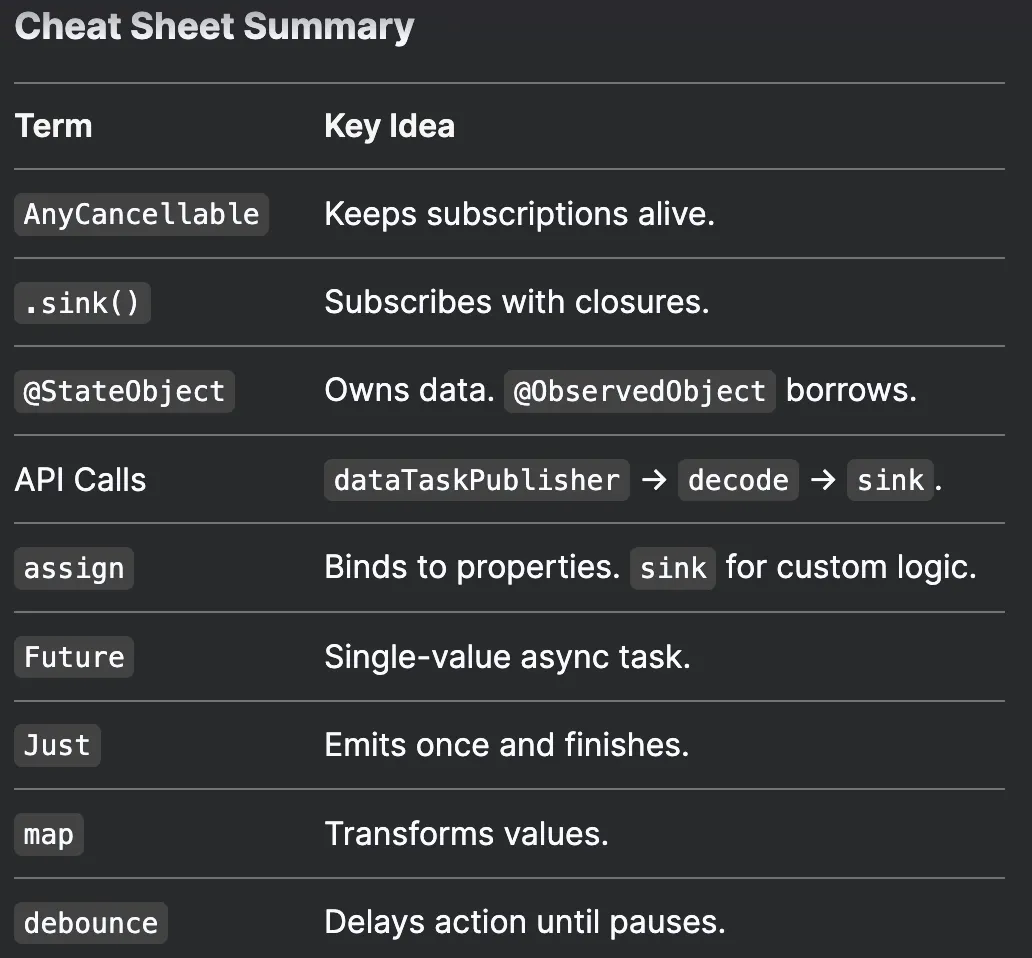The height and width of the screenshot is (958, 1032).
Task: Click the "Subscribes with closures." description
Action: [516, 302]
